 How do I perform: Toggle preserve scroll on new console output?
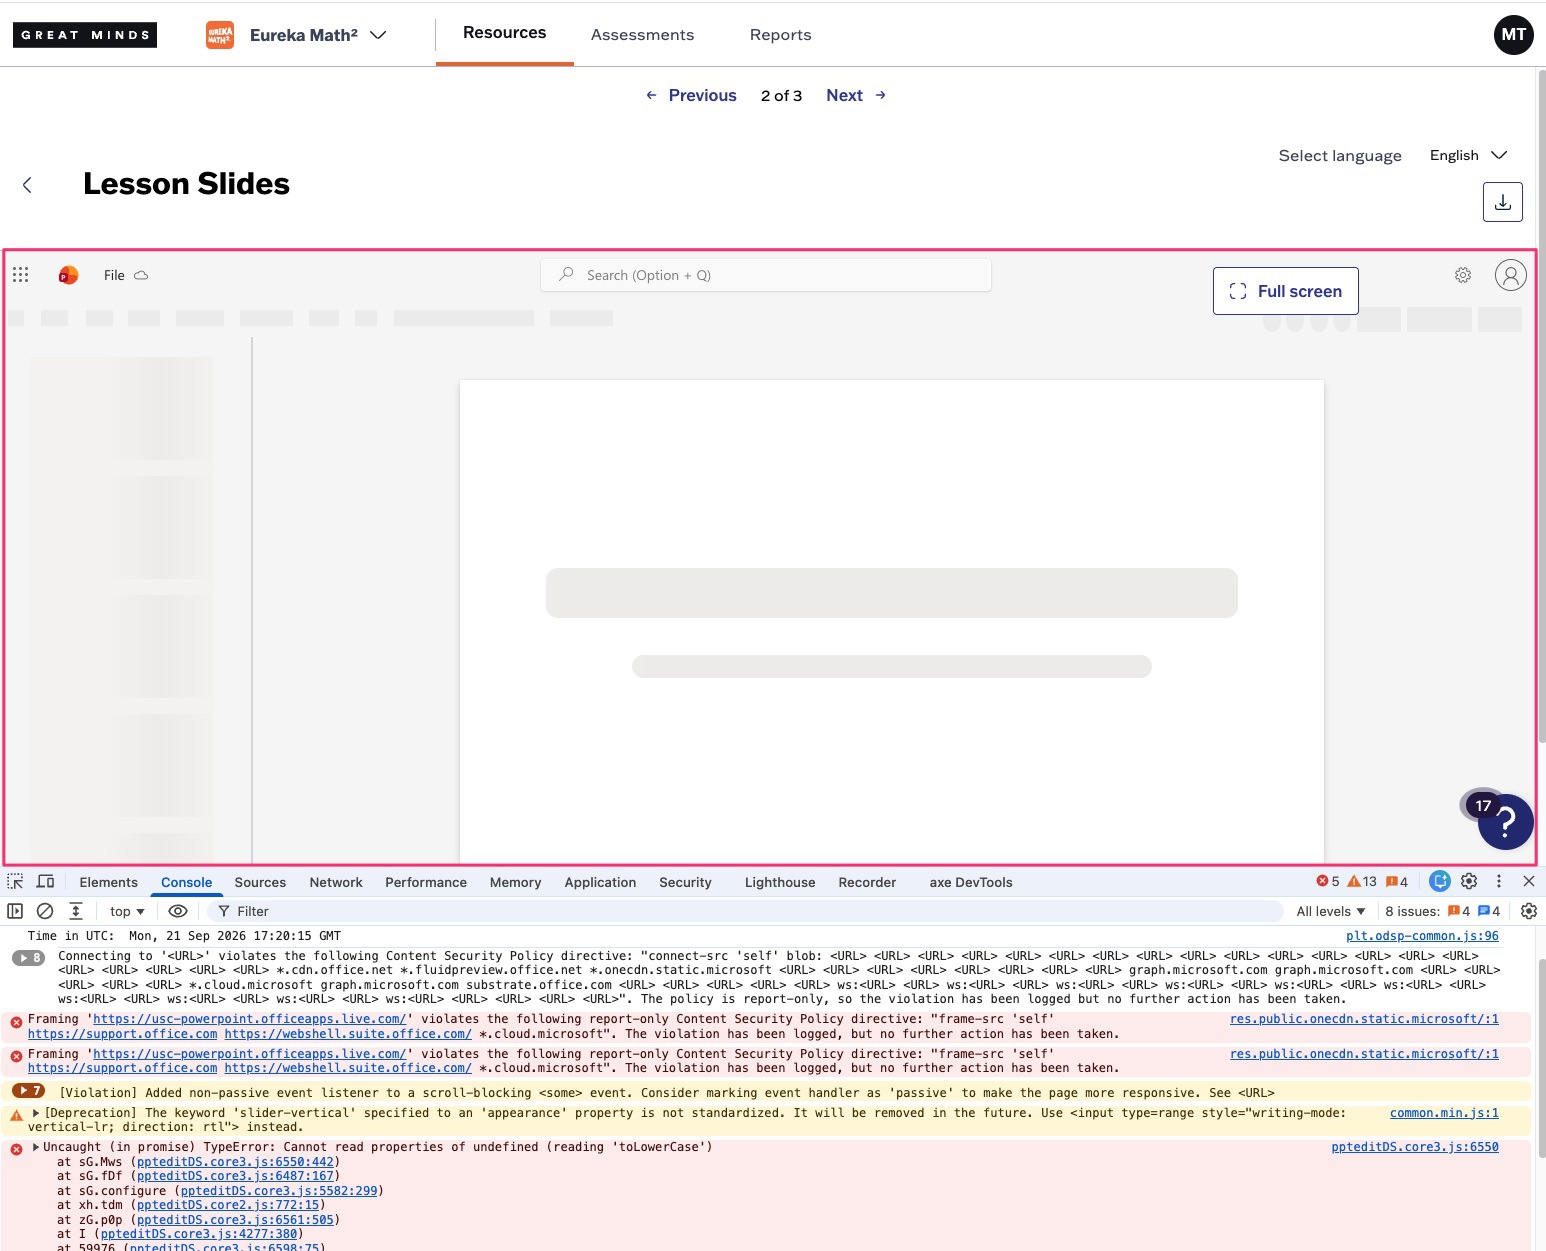pos(76,911)
